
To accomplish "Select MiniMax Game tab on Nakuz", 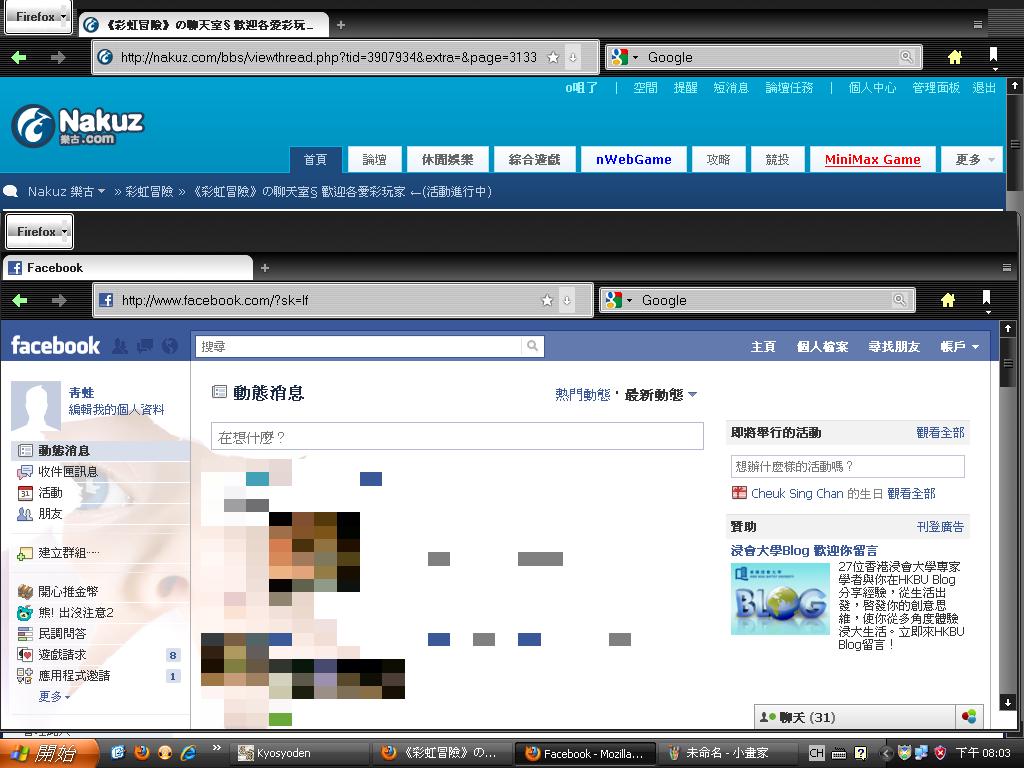I will pyautogui.click(x=872, y=159).
